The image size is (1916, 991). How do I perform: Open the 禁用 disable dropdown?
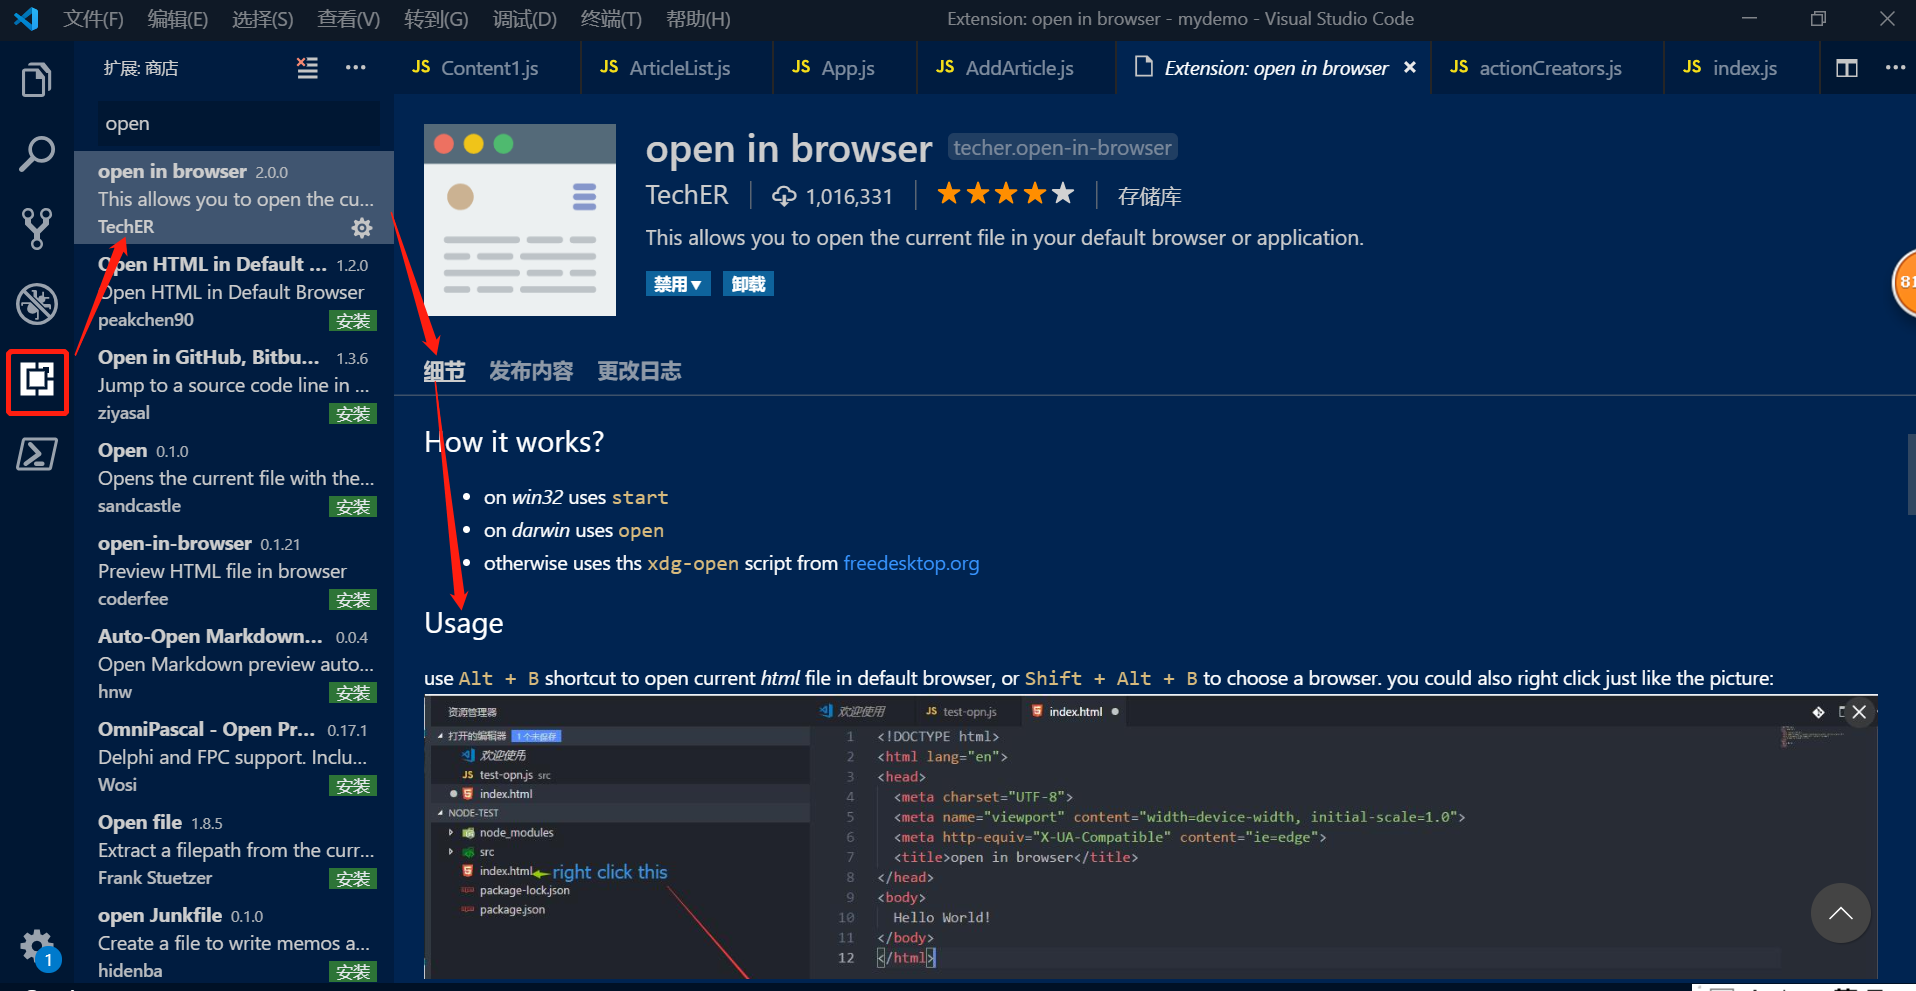click(678, 284)
